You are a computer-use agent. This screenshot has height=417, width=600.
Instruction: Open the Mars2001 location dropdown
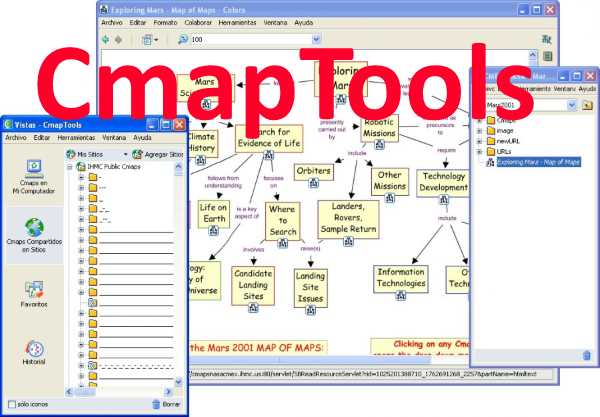(x=572, y=105)
